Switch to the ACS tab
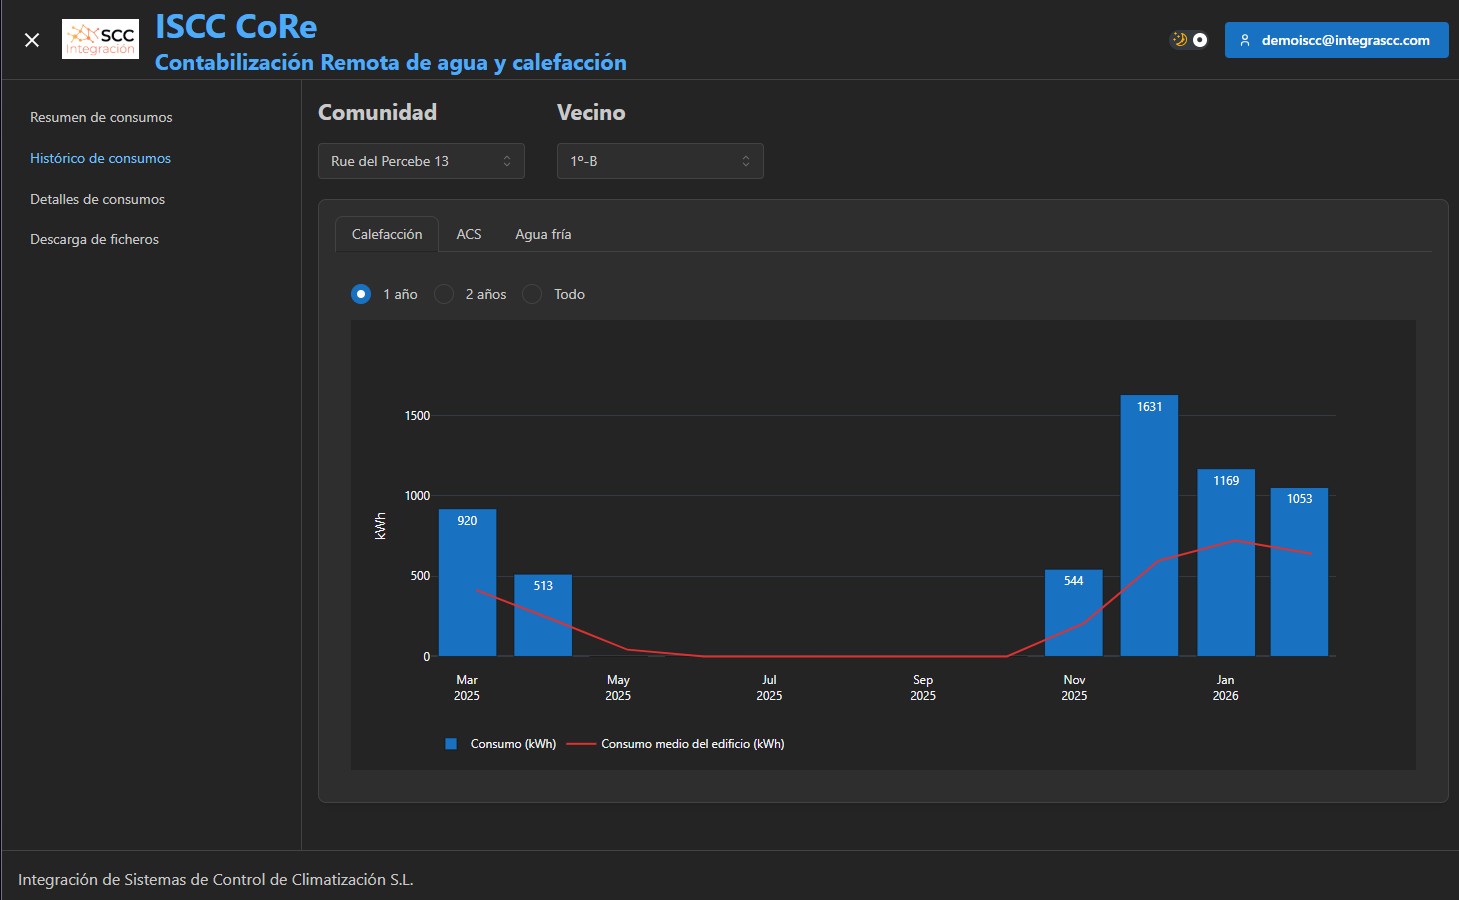This screenshot has height=900, width=1459. 469,234
